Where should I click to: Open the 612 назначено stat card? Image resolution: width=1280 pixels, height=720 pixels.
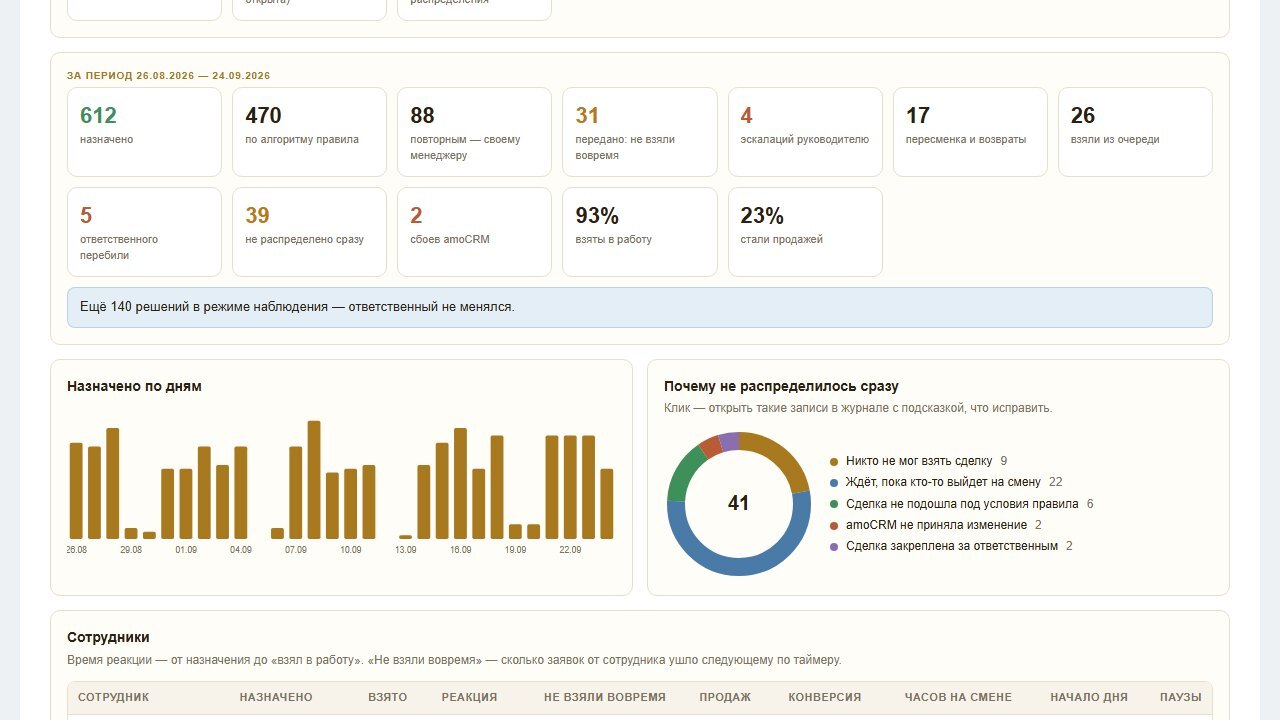point(144,132)
